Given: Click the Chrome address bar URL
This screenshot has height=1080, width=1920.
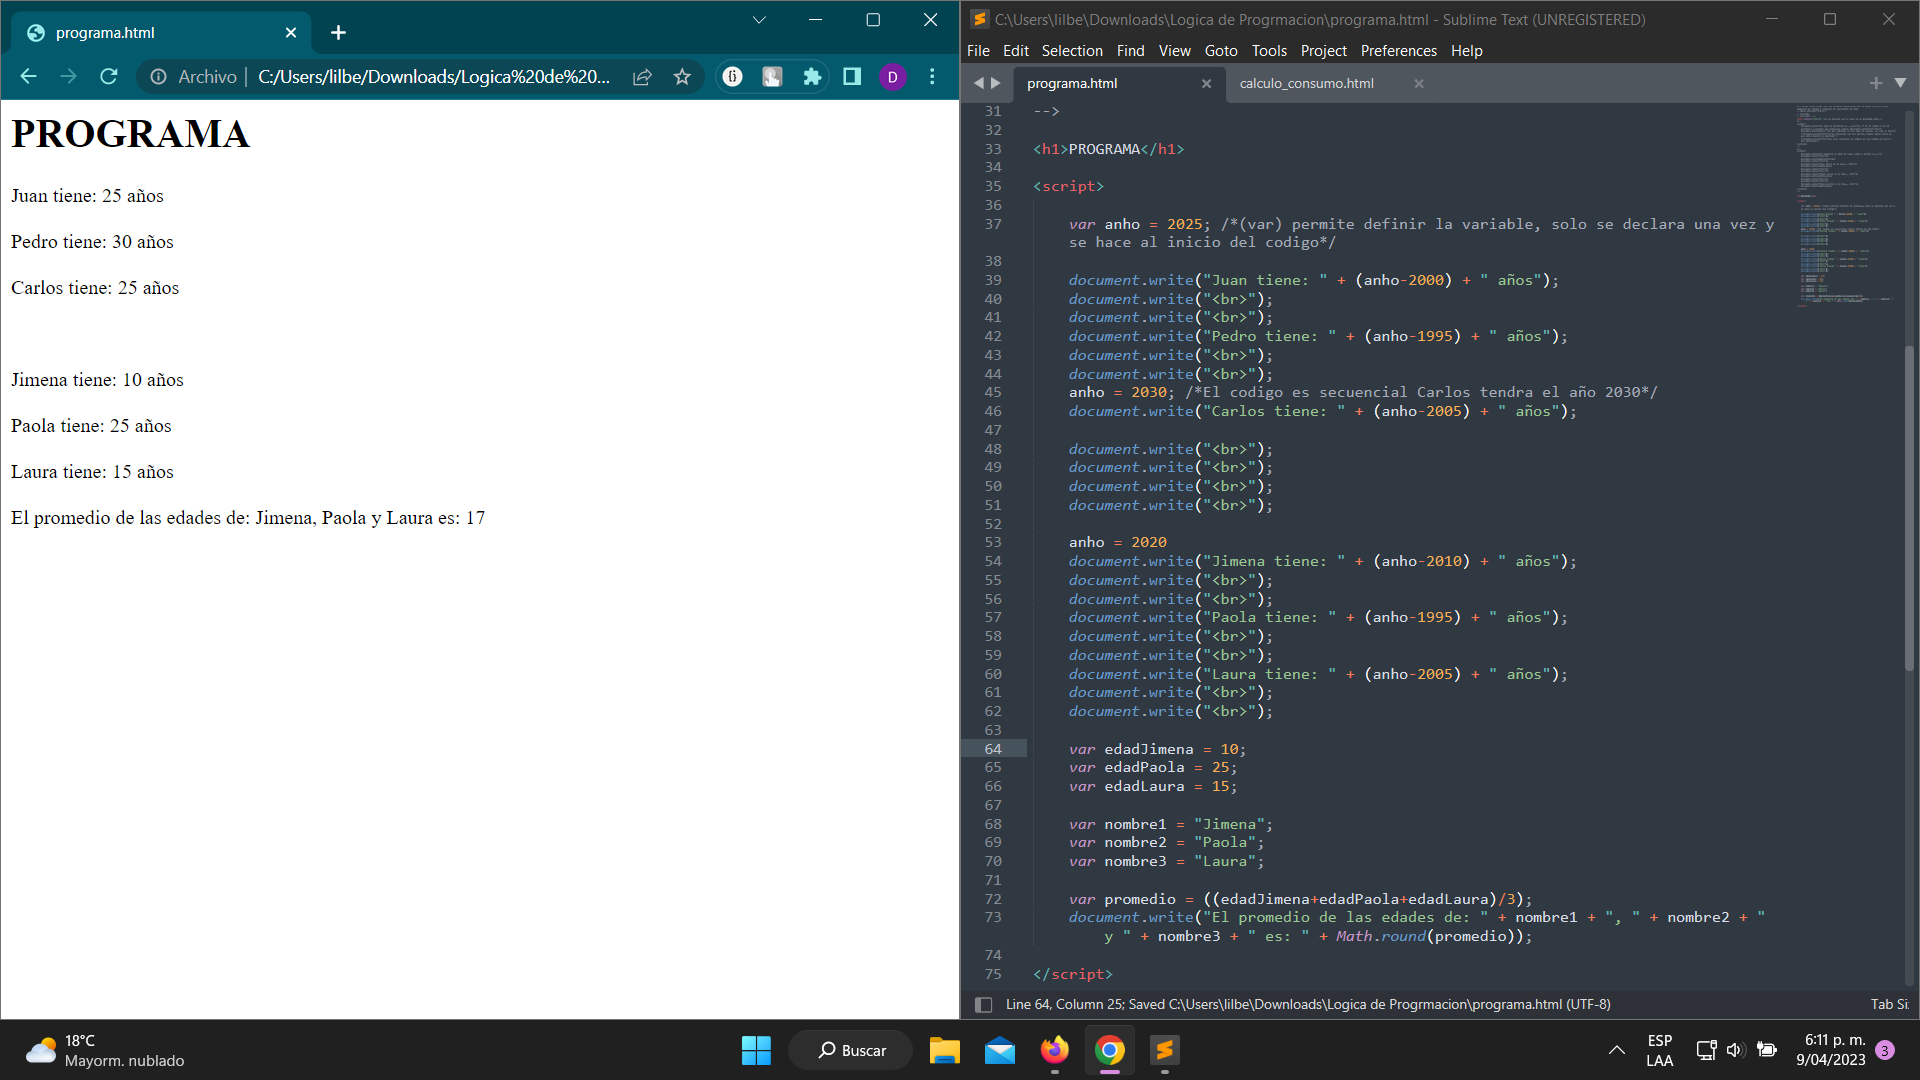Looking at the screenshot, I should coord(434,77).
